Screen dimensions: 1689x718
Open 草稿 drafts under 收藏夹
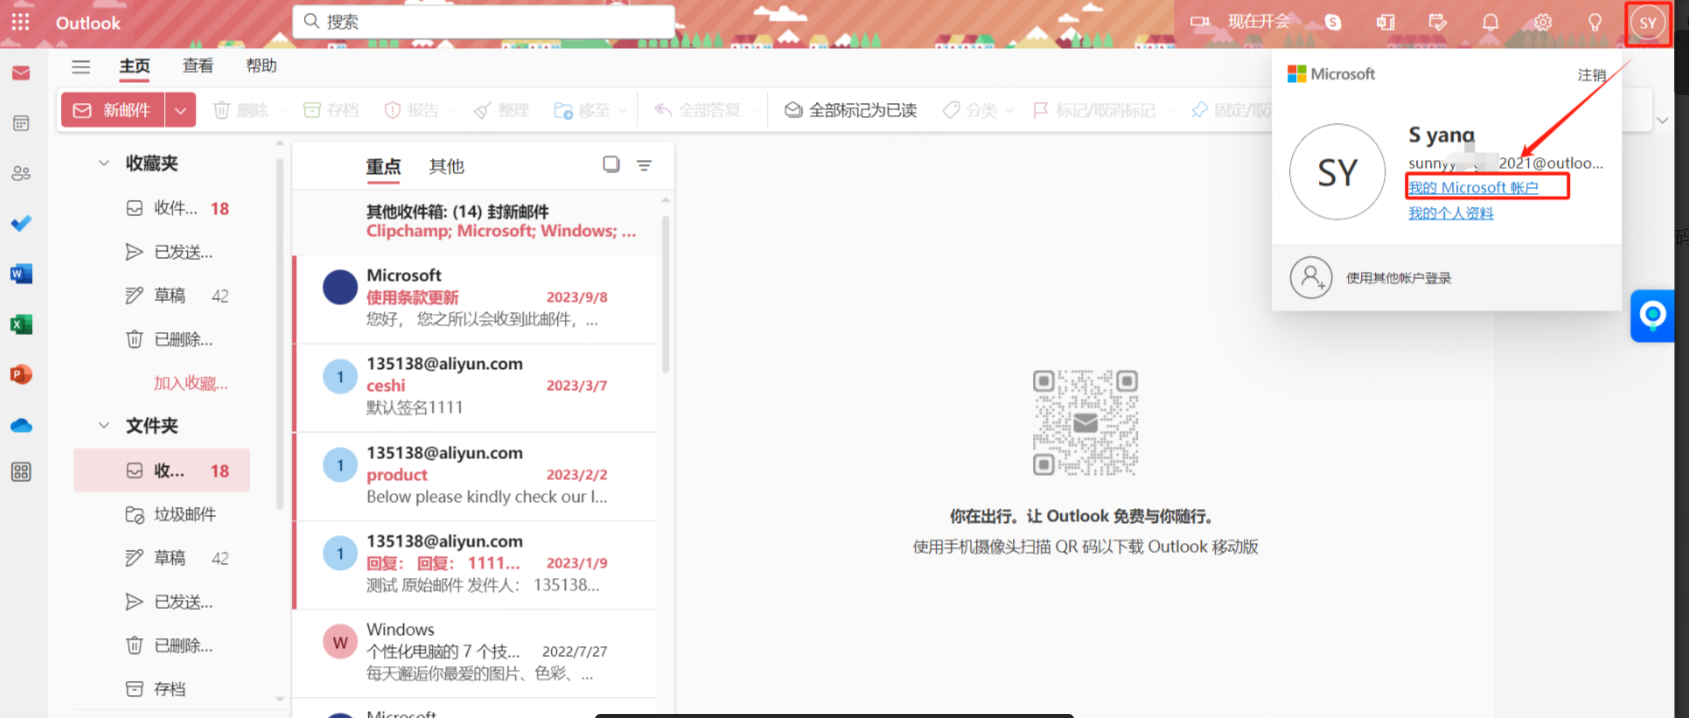[x=162, y=296]
